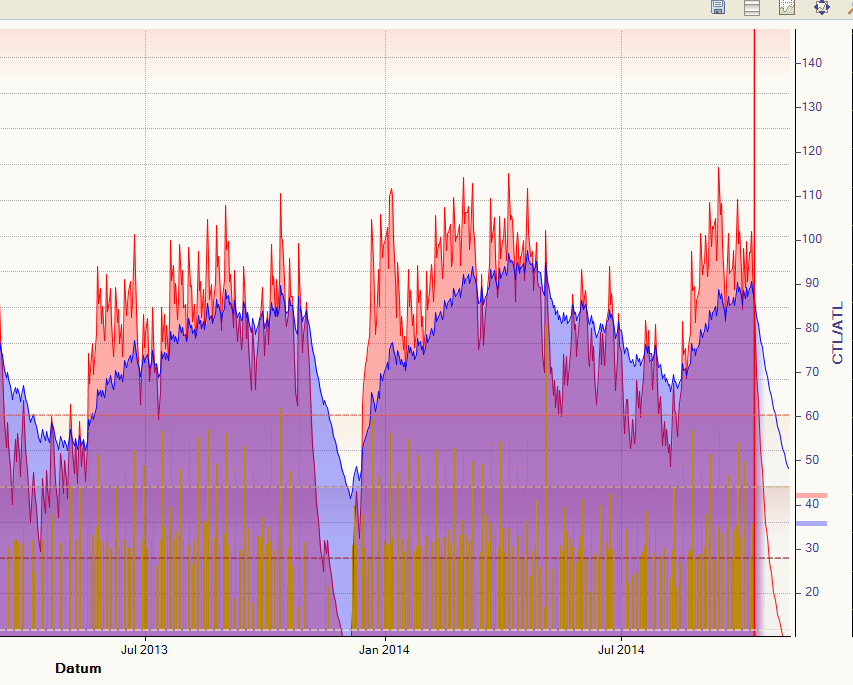
Task: Click the red vertical today marker line
Action: (x=754, y=300)
